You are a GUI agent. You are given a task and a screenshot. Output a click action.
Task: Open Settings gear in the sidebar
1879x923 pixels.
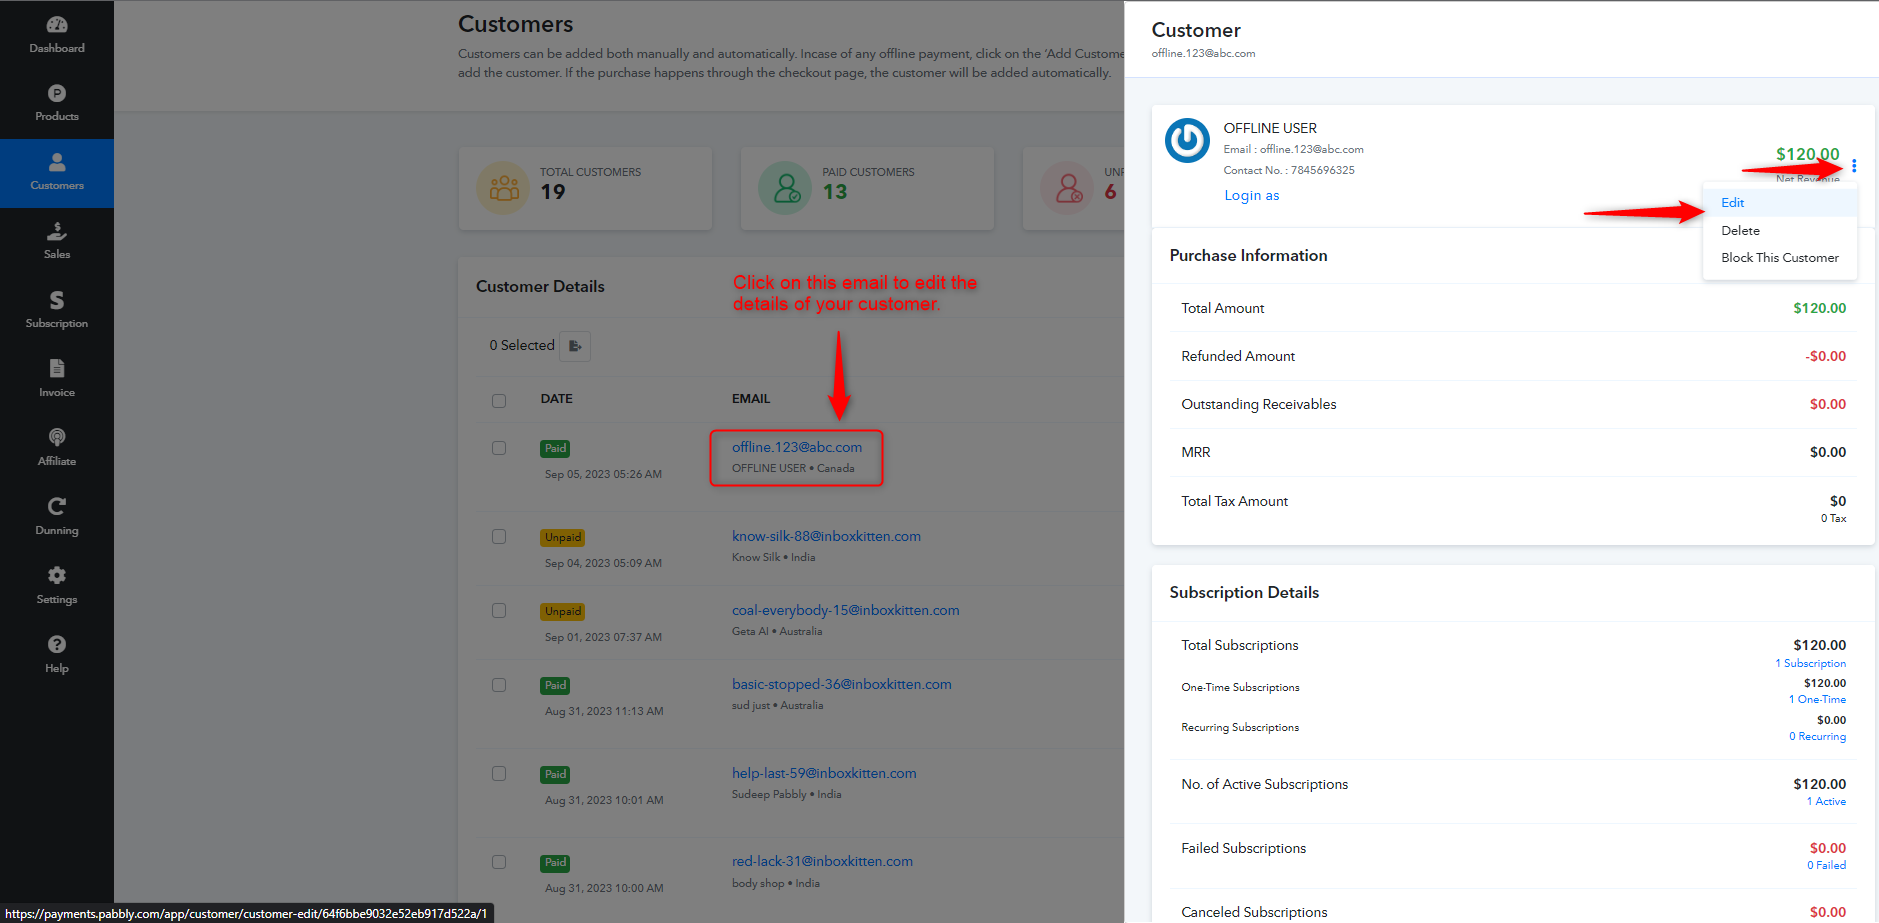click(x=57, y=586)
